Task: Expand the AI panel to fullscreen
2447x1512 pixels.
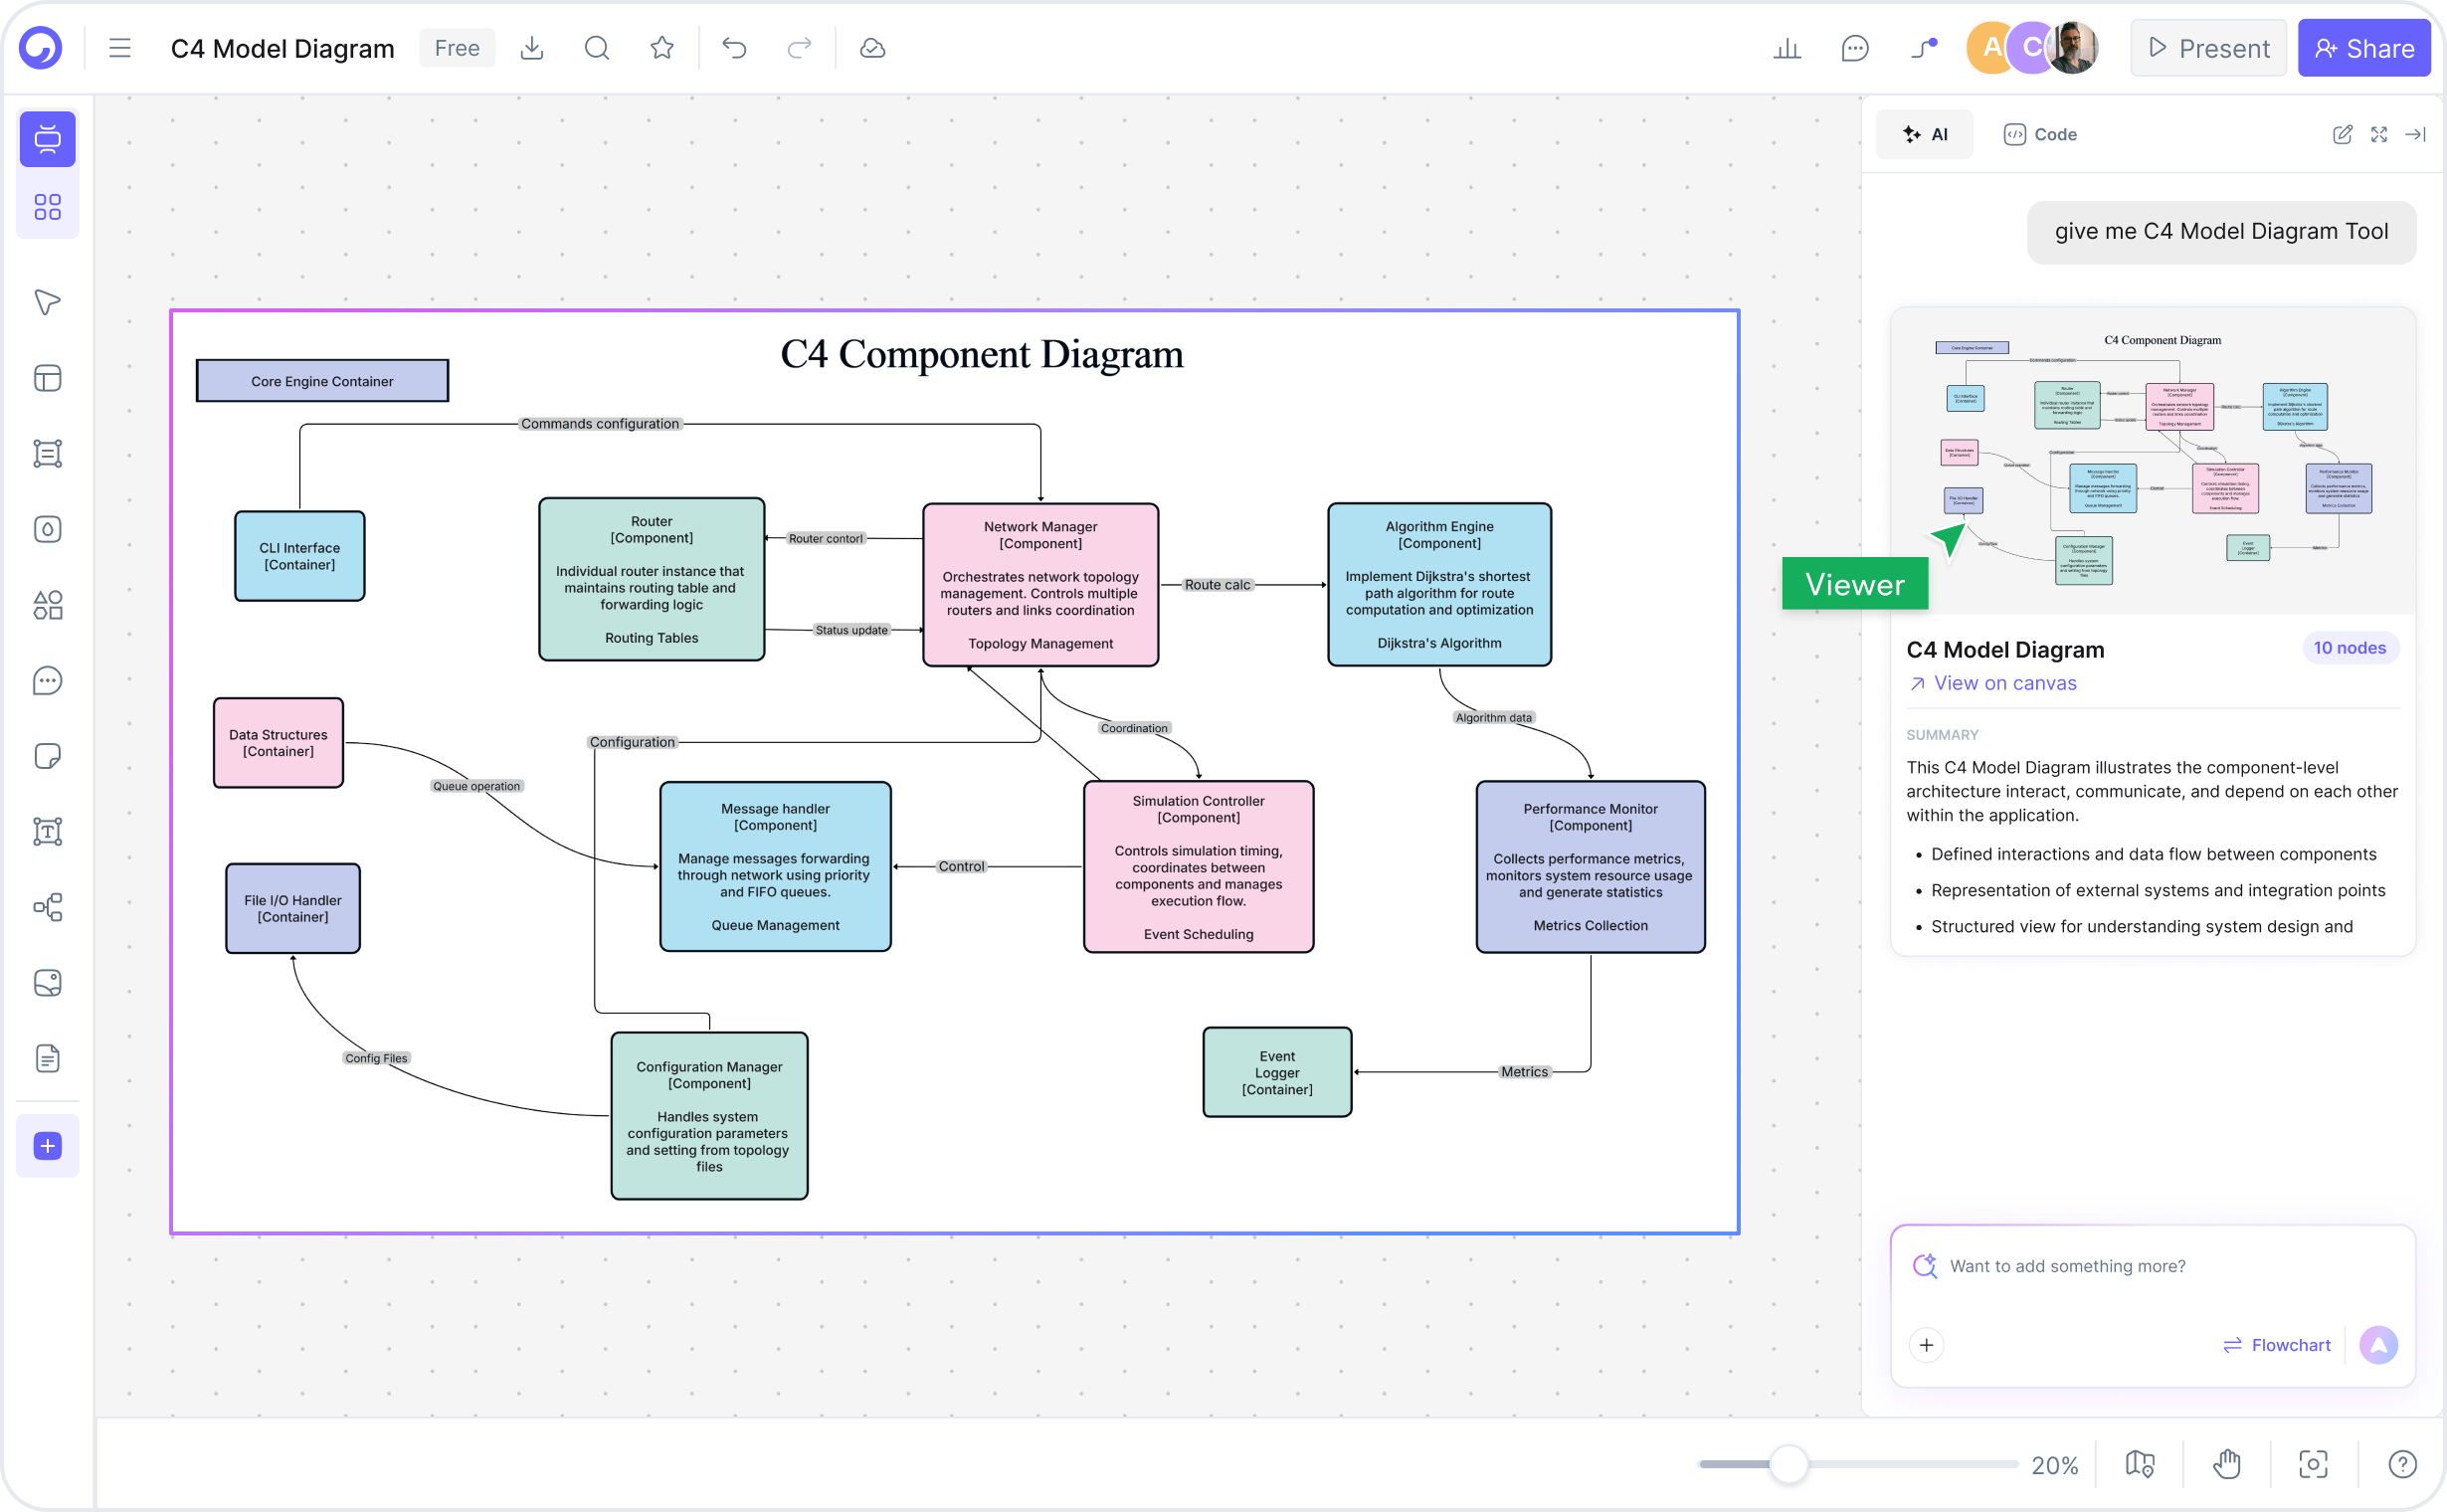Action: coord(2379,134)
